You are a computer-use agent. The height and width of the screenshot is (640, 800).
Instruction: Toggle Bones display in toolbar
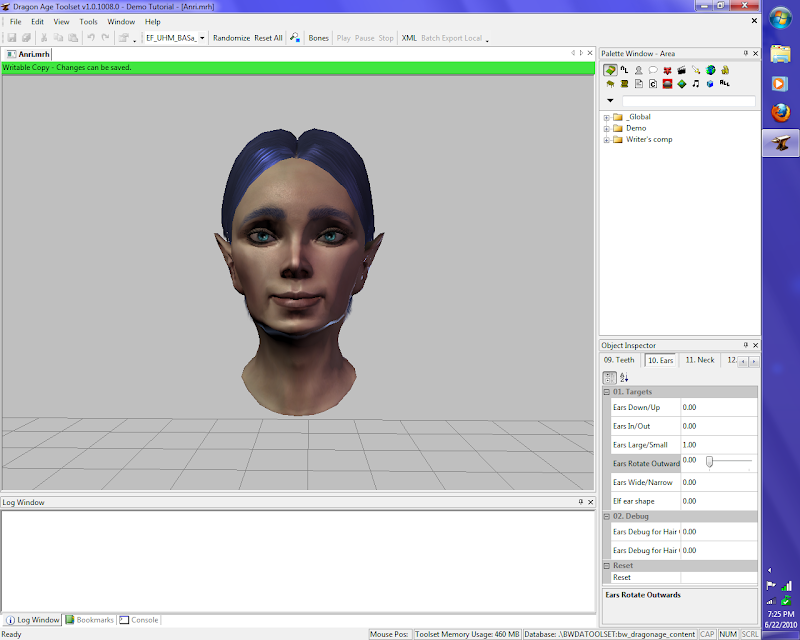point(318,38)
